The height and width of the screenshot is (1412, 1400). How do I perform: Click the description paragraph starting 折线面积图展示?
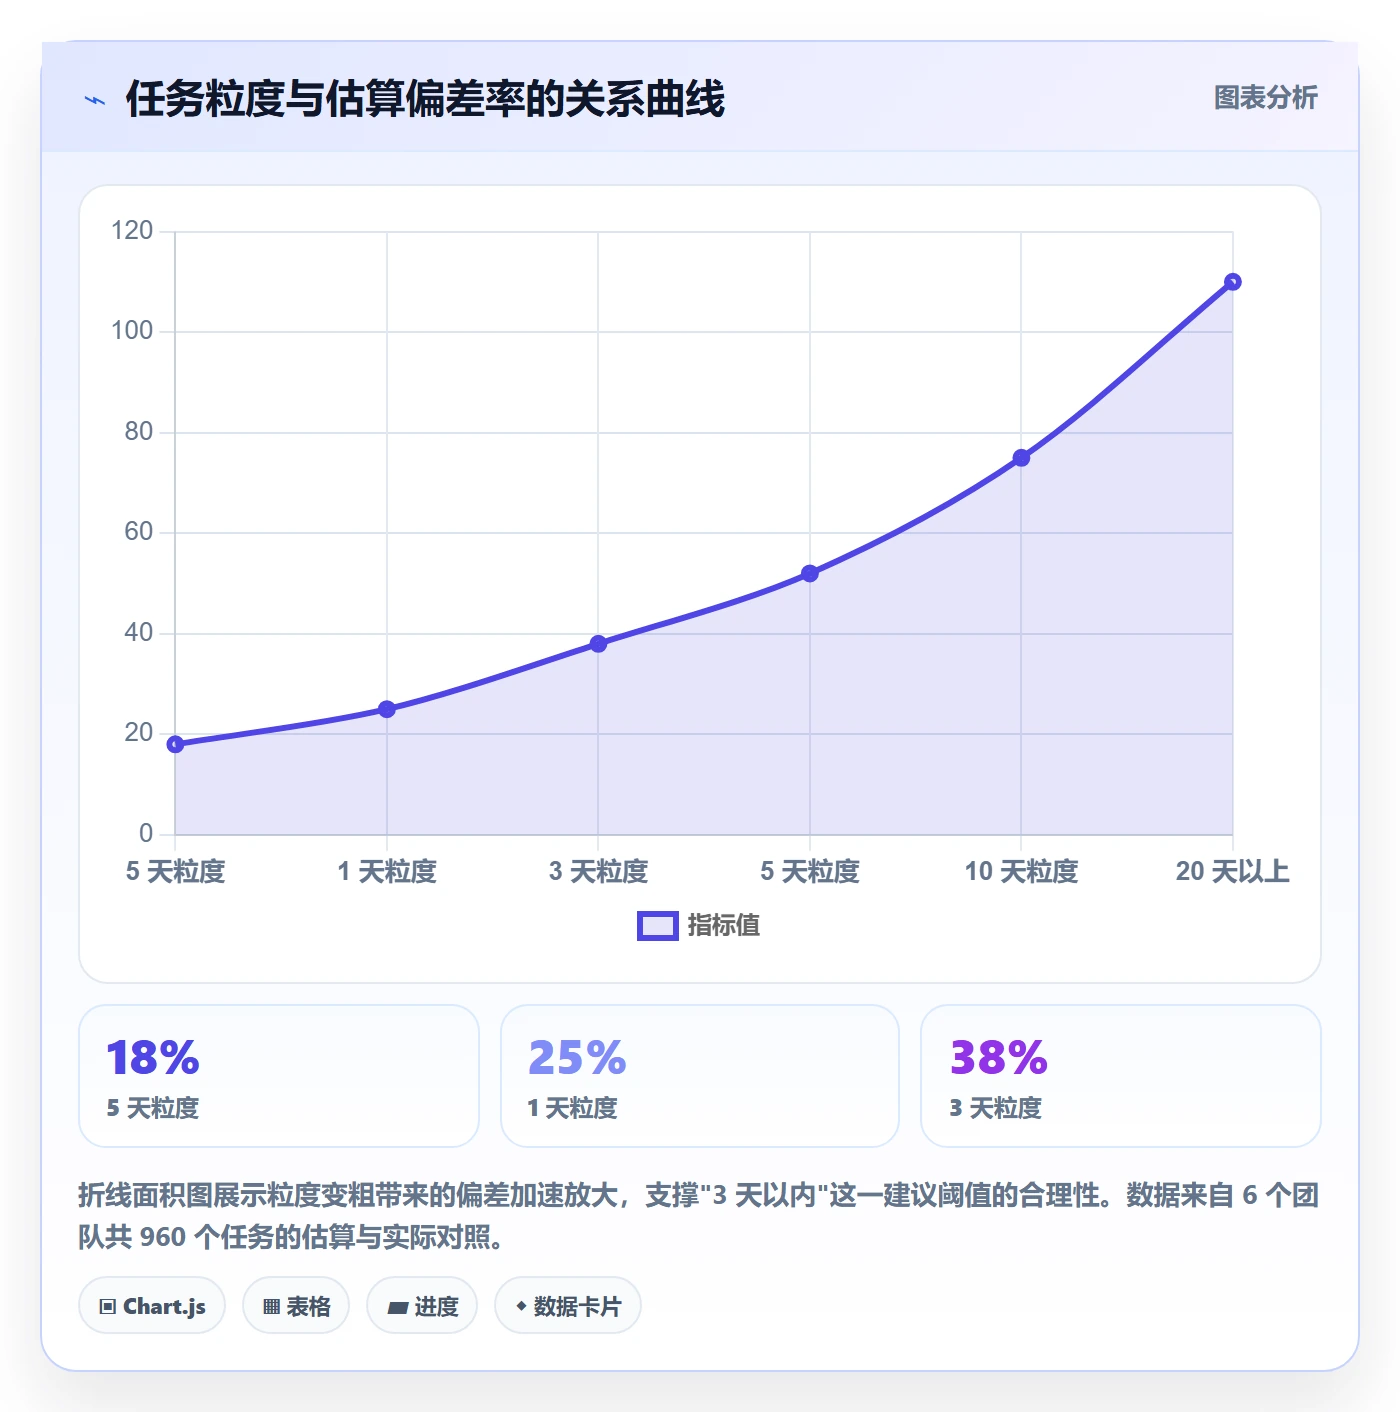pyautogui.click(x=699, y=1216)
